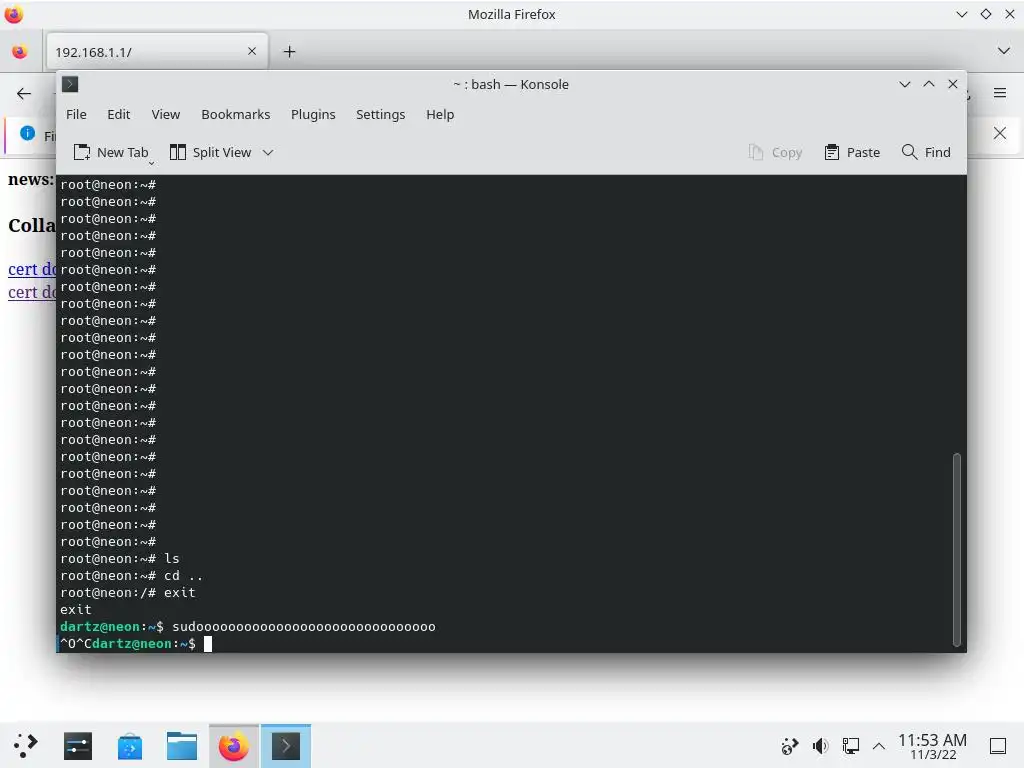
Task: Open Dolphin file manager from taskbar
Action: [x=182, y=746]
